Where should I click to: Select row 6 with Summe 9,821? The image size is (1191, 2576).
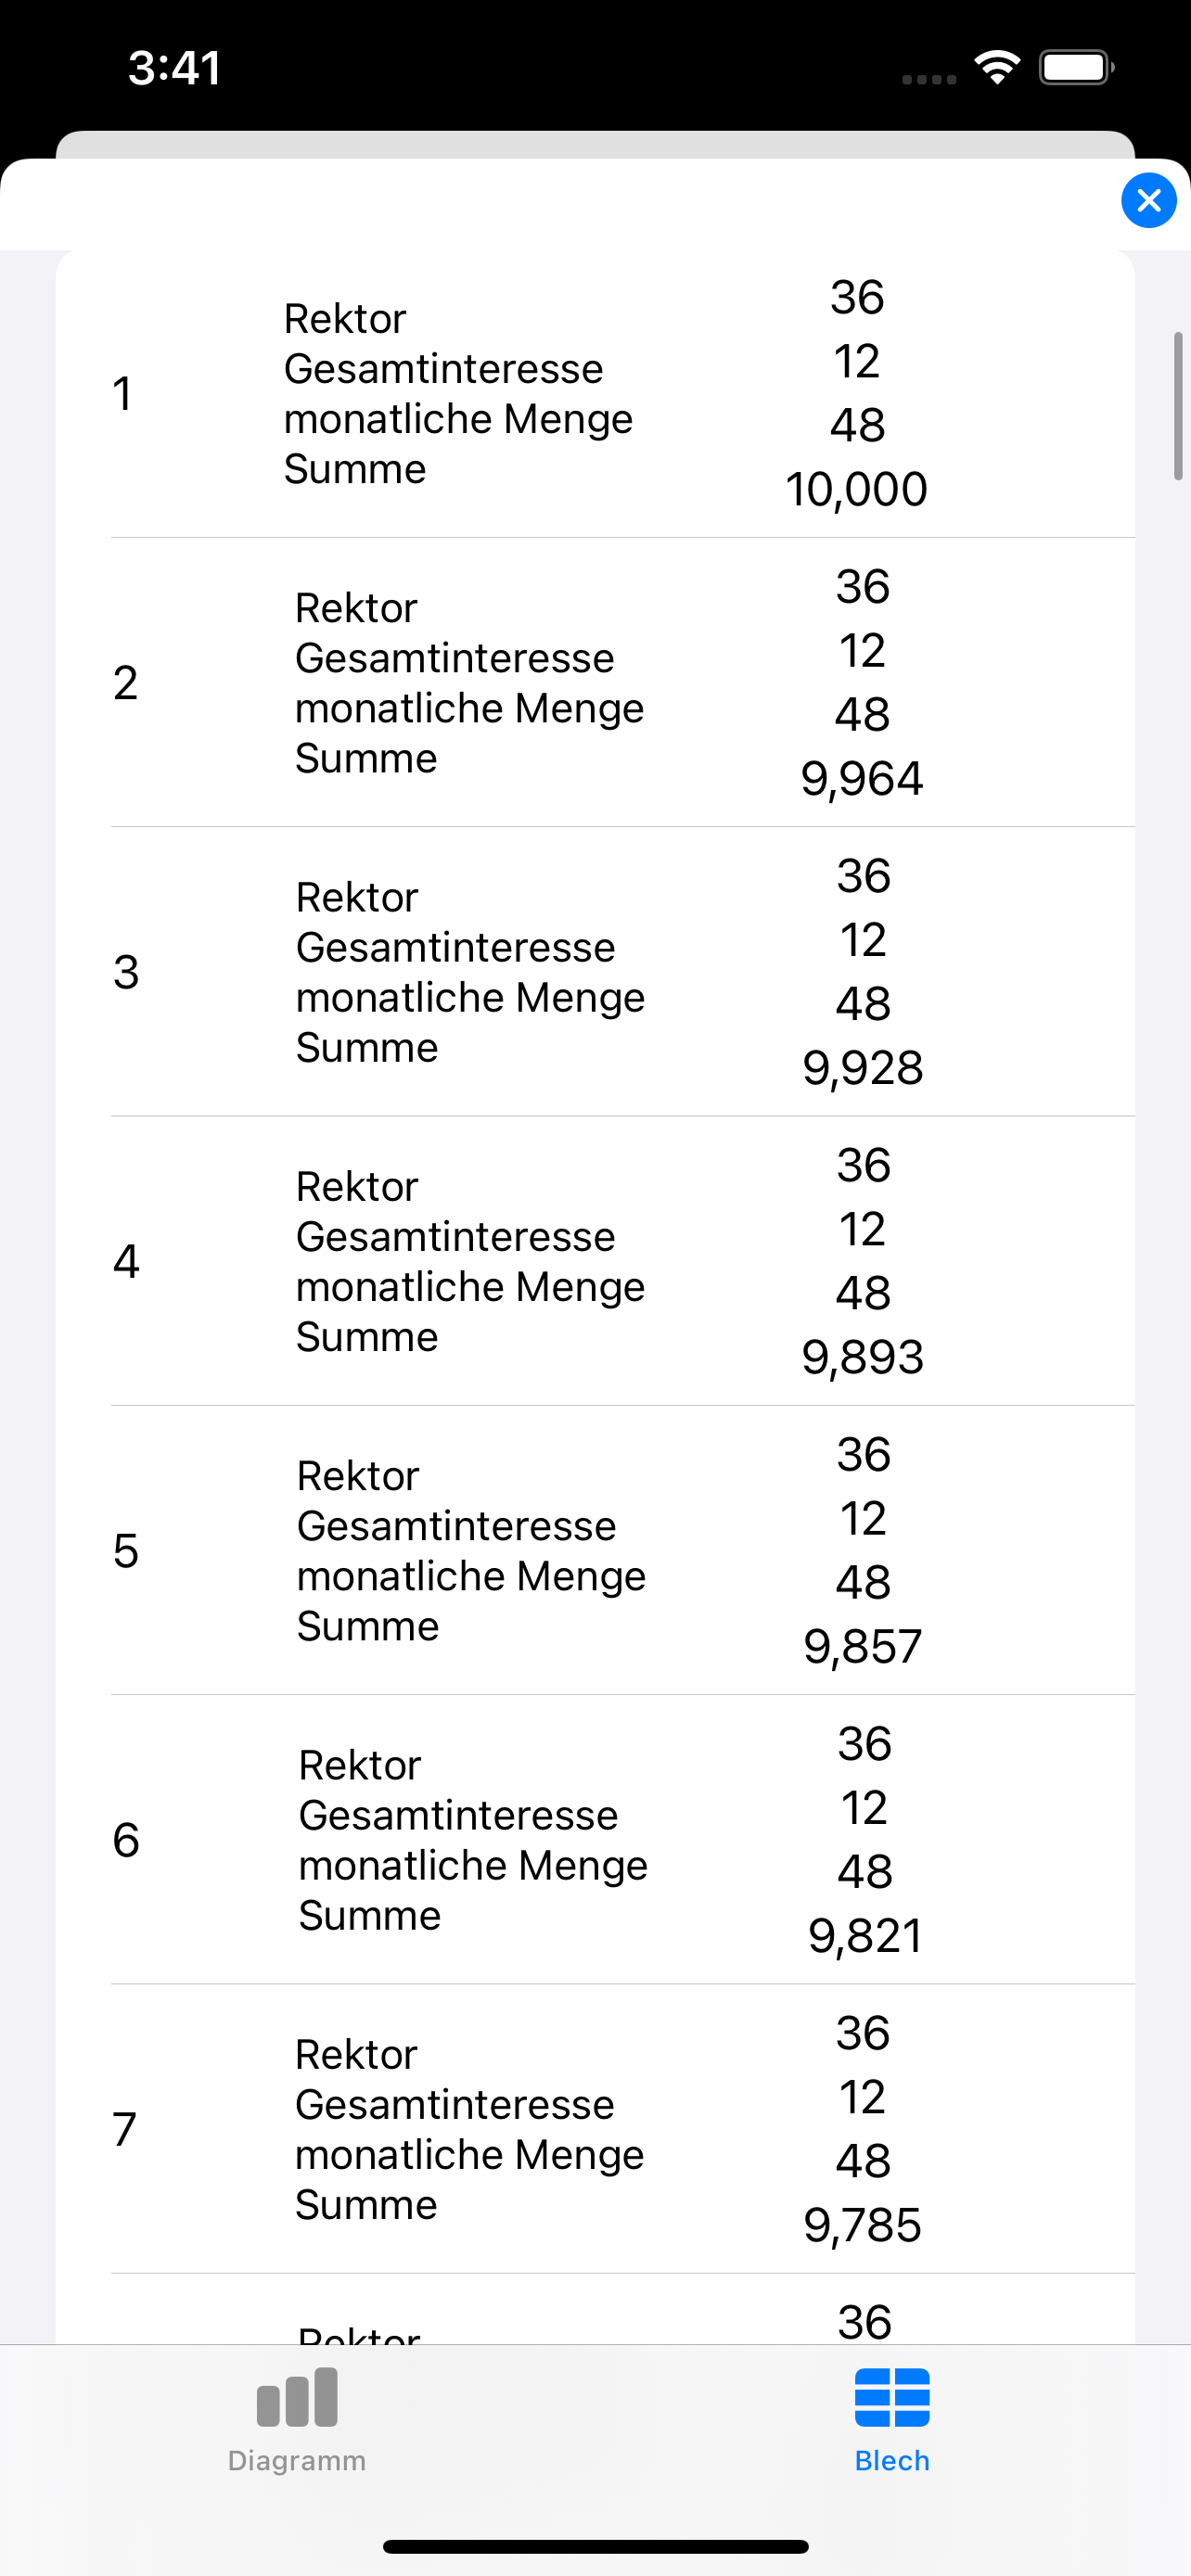click(x=622, y=1839)
